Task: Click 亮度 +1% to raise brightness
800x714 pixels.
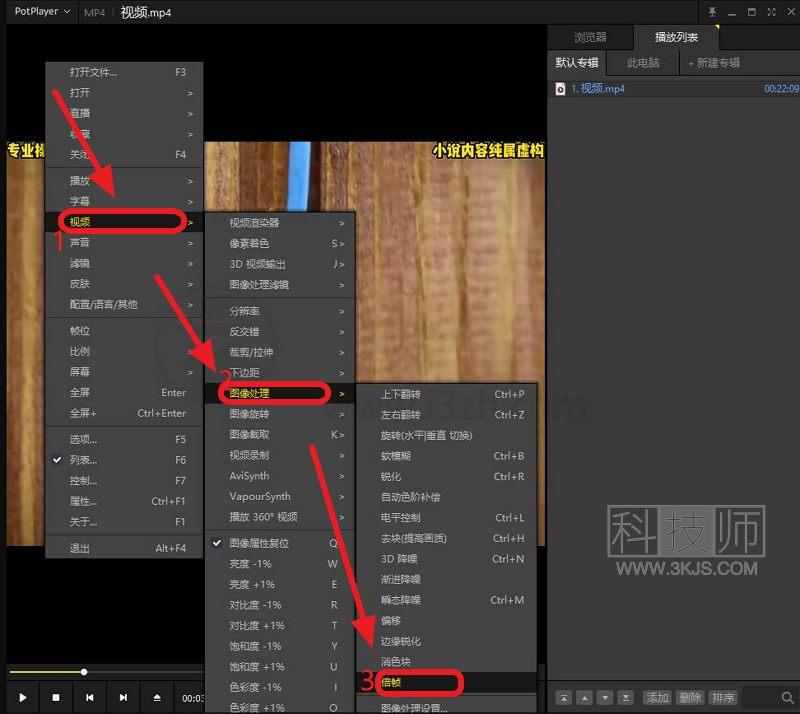Action: 280,584
